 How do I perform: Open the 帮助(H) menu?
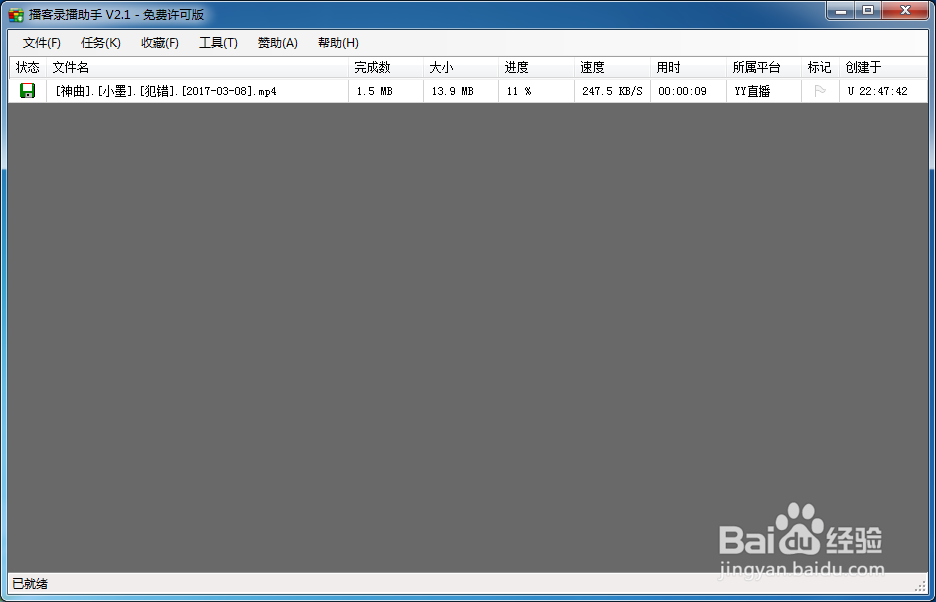pos(338,43)
